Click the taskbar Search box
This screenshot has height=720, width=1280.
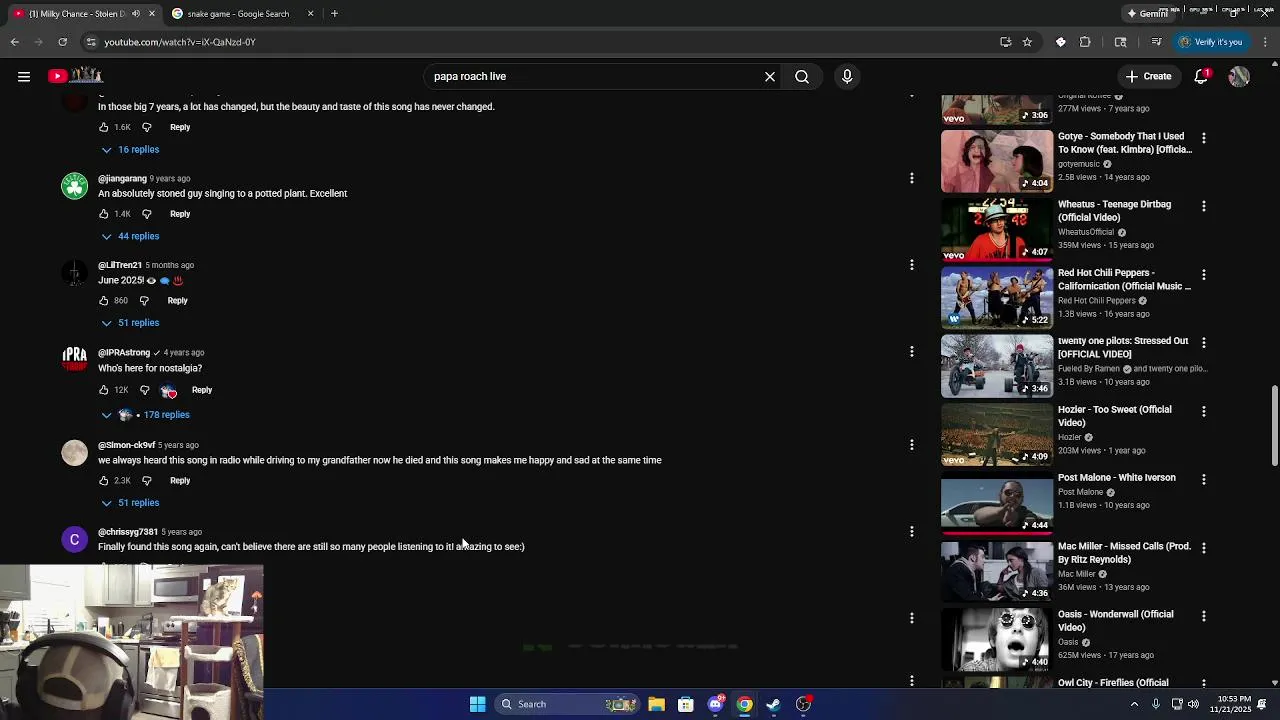click(567, 704)
